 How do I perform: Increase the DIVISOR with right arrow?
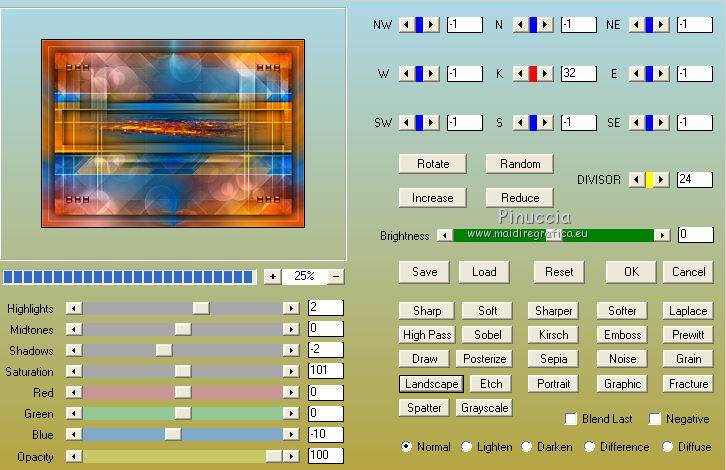pyautogui.click(x=661, y=180)
